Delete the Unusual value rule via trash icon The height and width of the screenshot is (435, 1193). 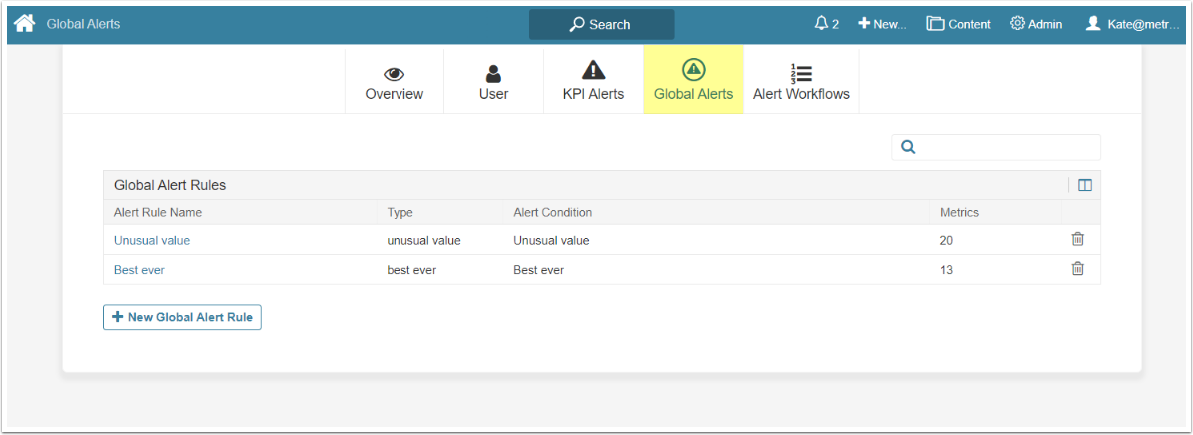point(1077,239)
